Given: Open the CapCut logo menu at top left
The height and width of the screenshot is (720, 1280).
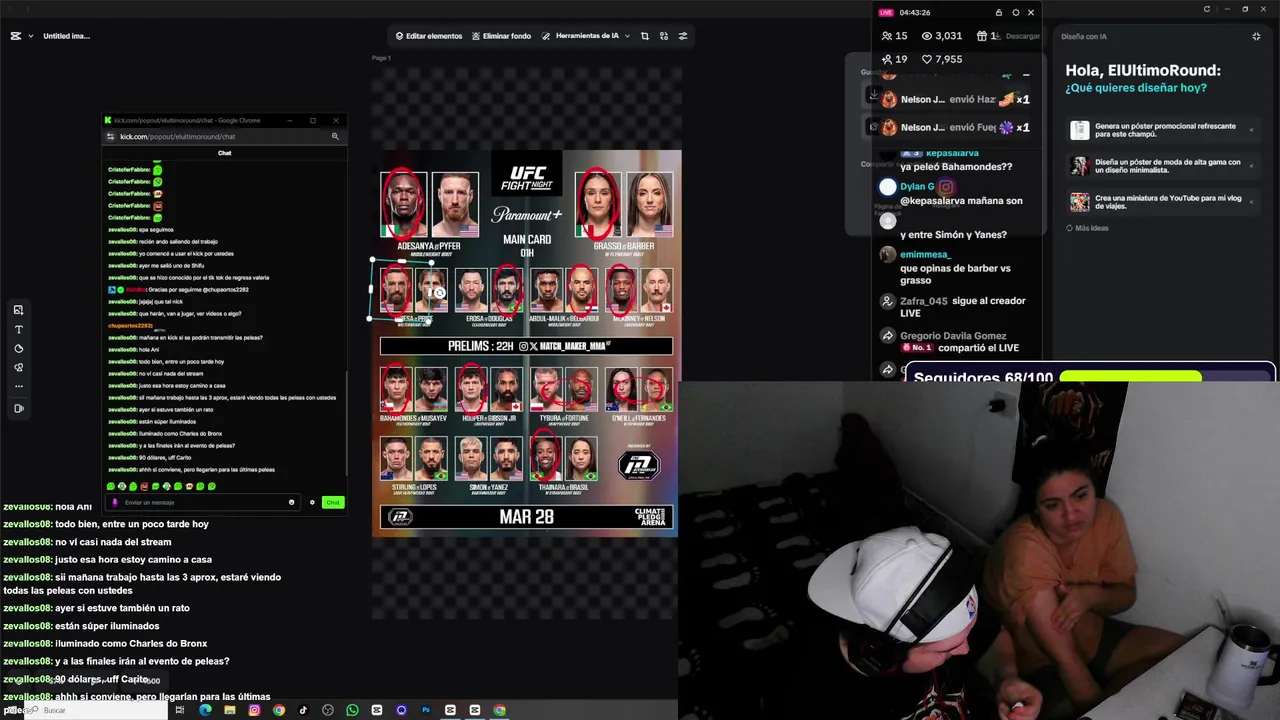Looking at the screenshot, I should [x=16, y=36].
